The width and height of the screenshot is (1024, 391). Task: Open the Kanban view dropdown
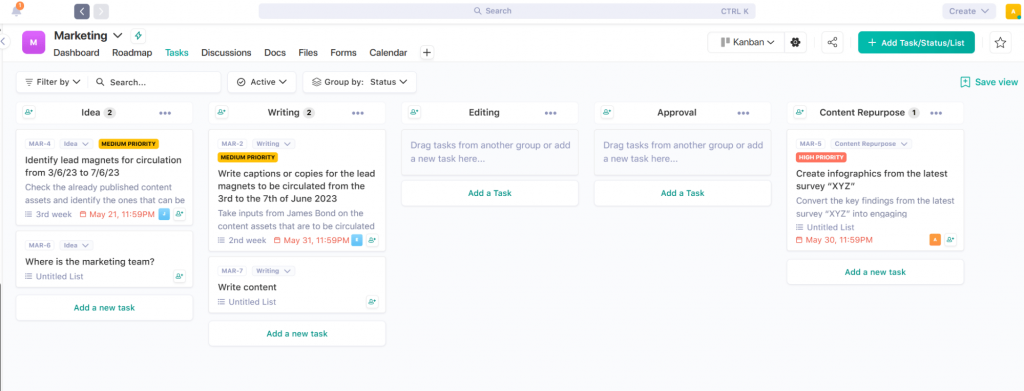[x=747, y=42]
